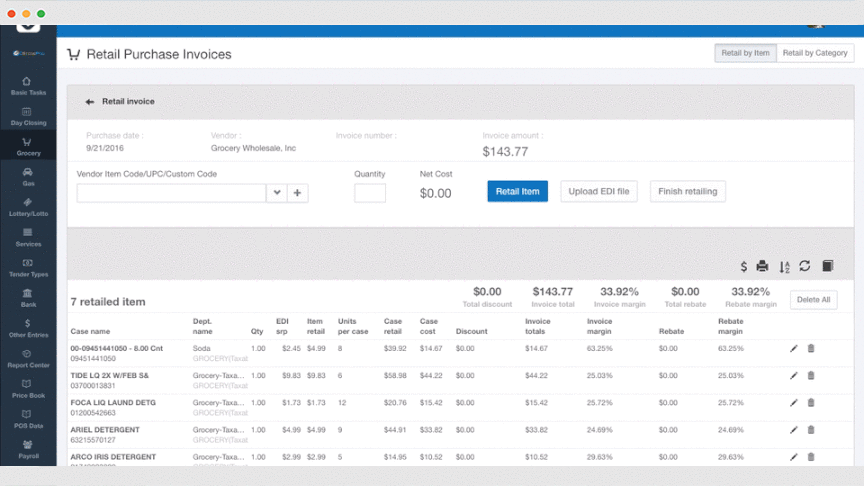Open Gas section in sidebar
The image size is (864, 486).
click(27, 176)
